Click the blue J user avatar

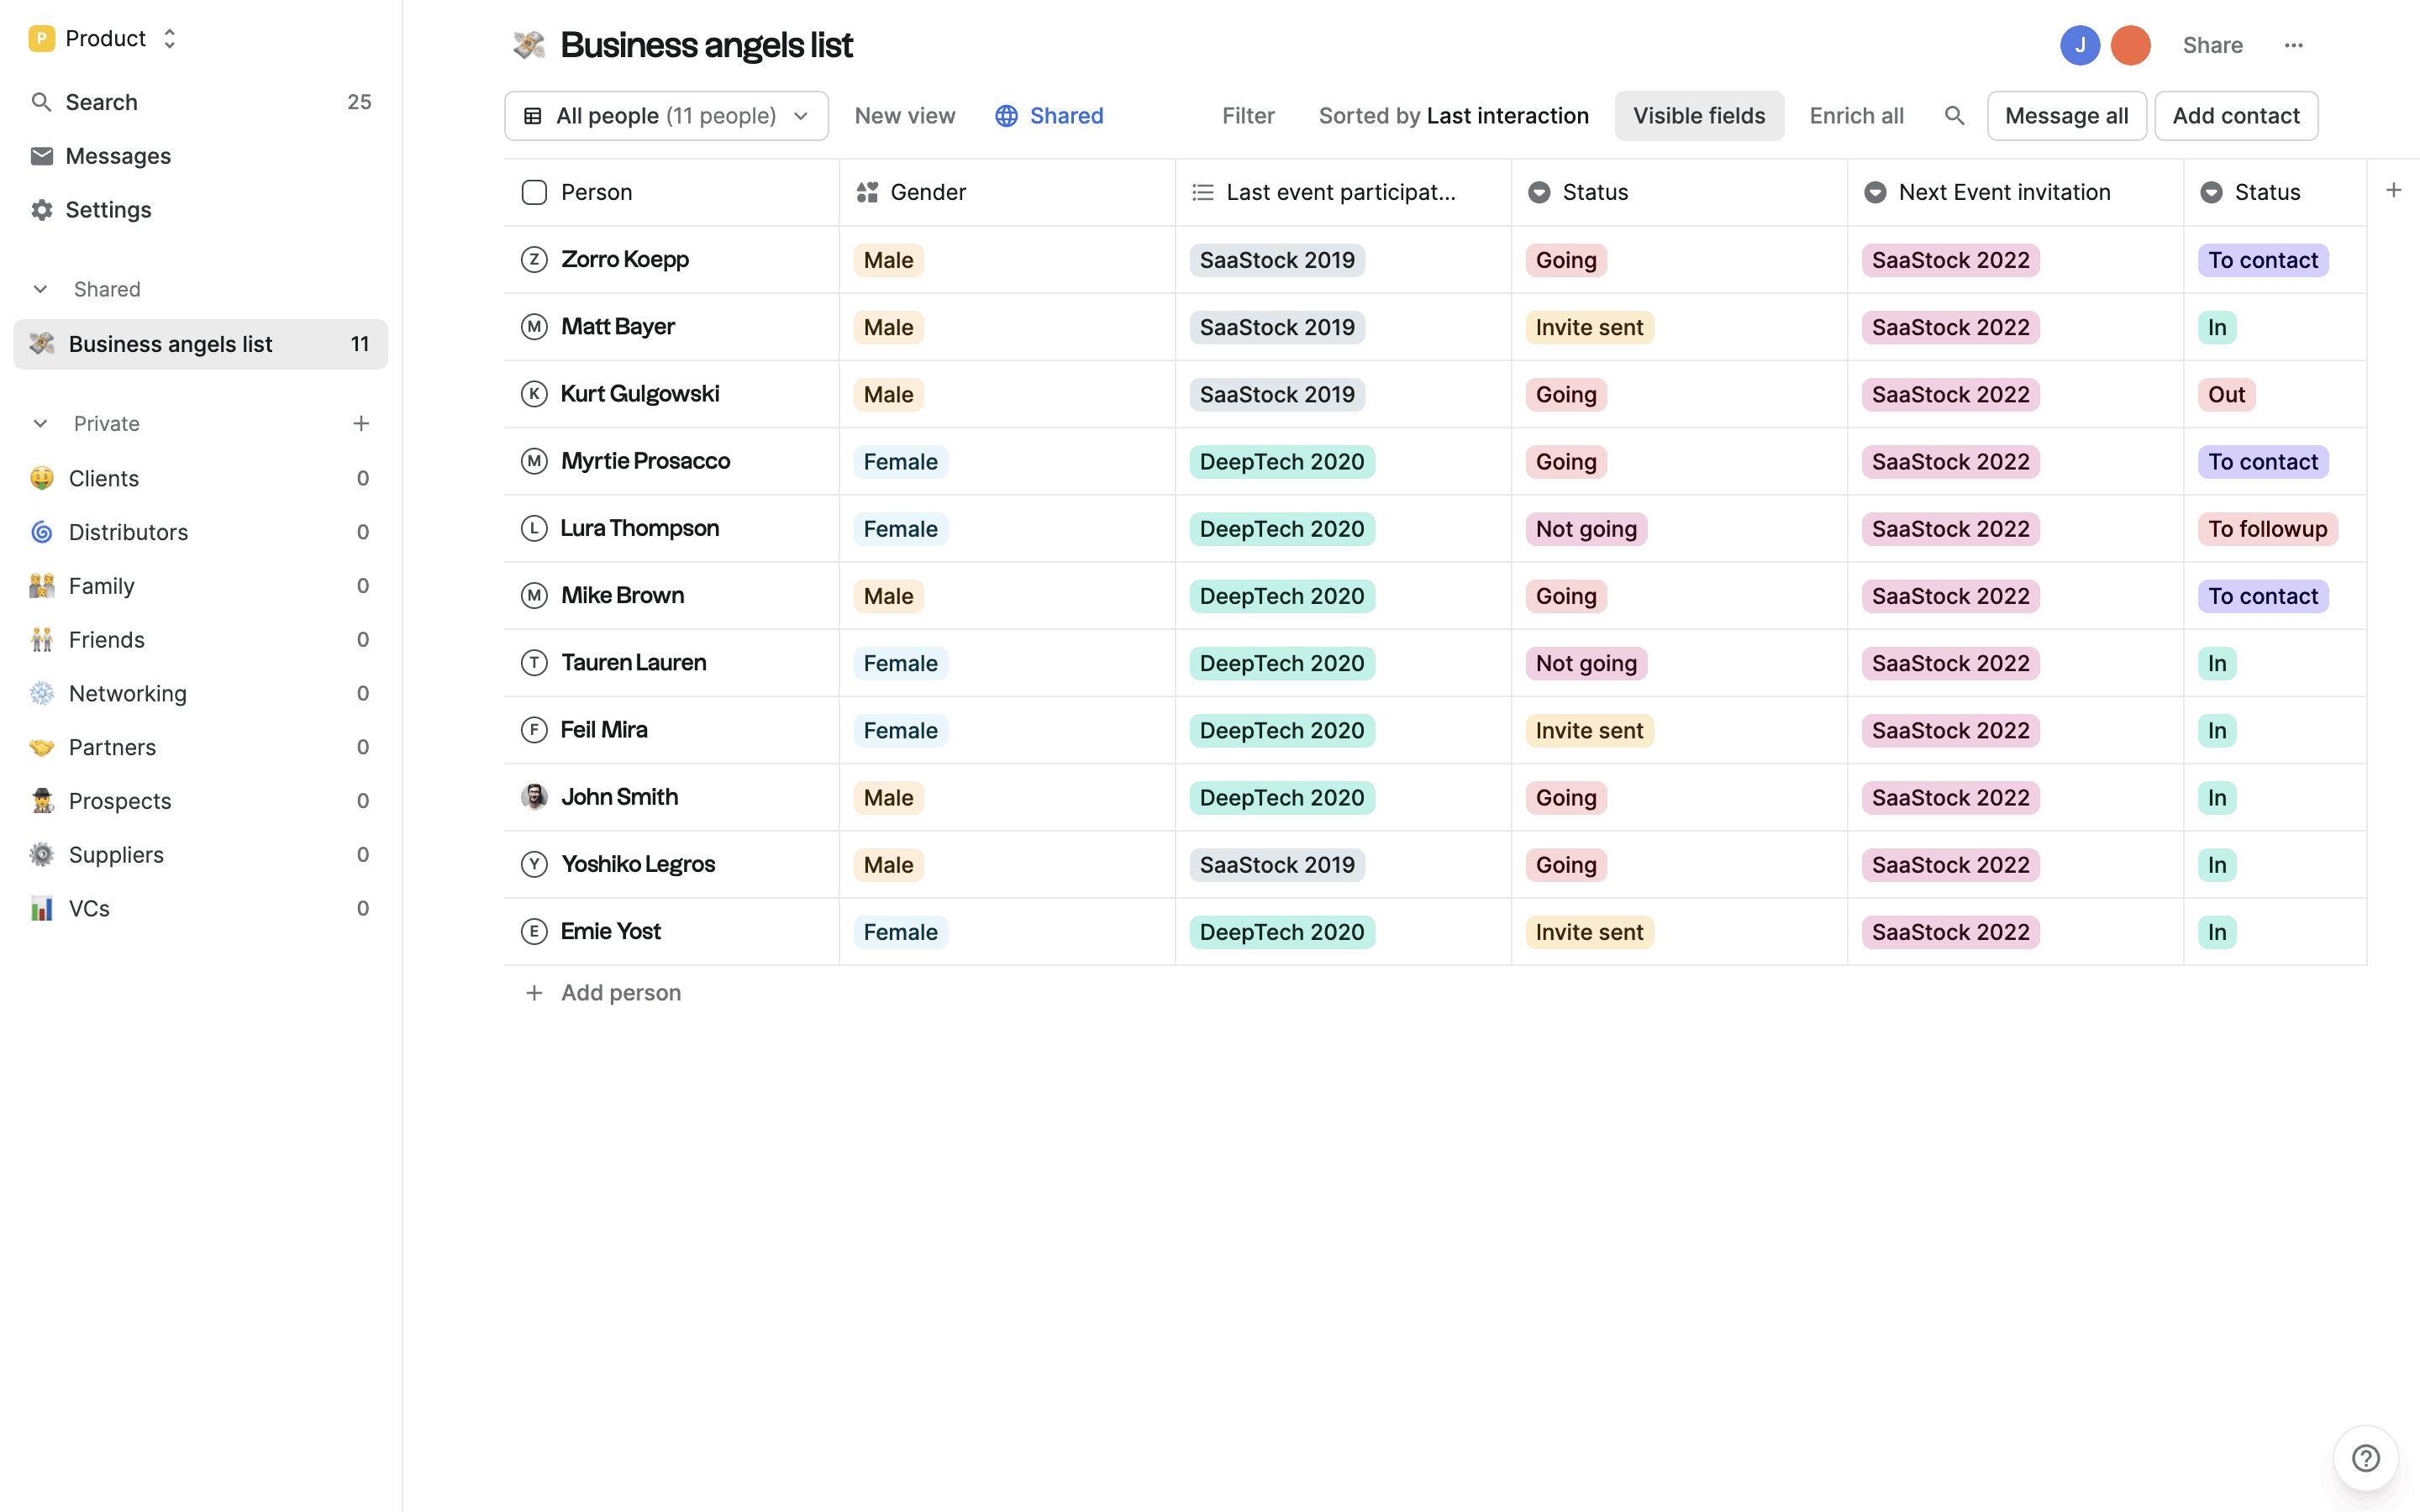point(2079,45)
